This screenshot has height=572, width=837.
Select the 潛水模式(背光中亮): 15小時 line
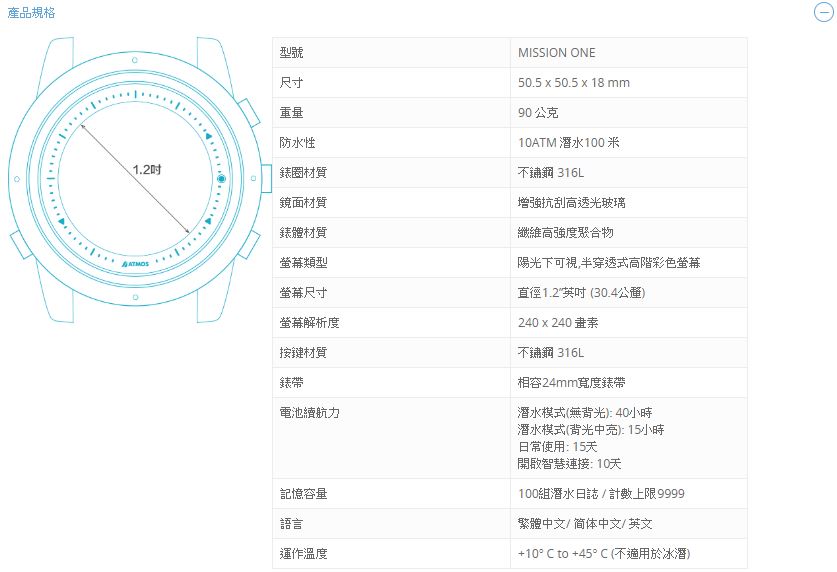pos(591,429)
